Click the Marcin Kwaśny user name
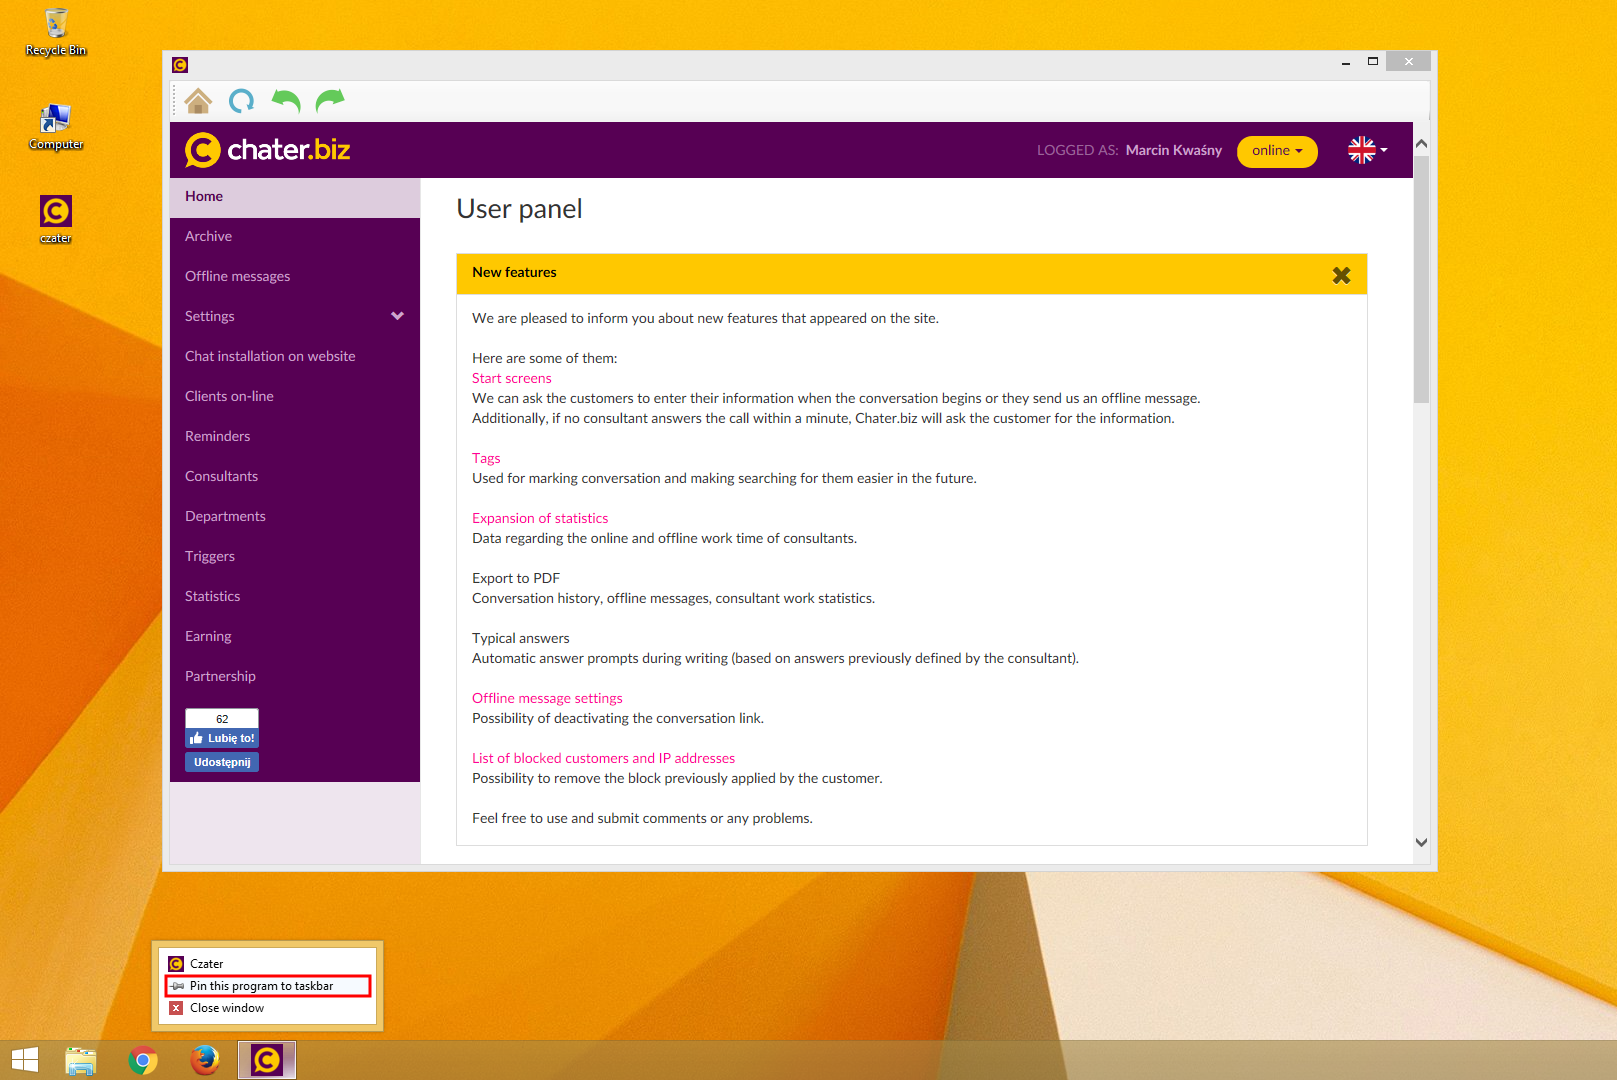 (x=1173, y=150)
